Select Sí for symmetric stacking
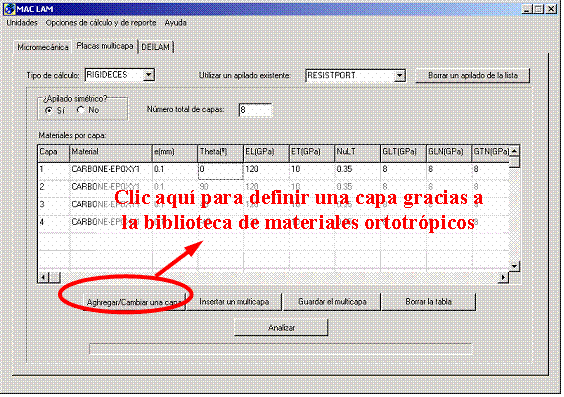This screenshot has width=564, height=397. [49, 110]
